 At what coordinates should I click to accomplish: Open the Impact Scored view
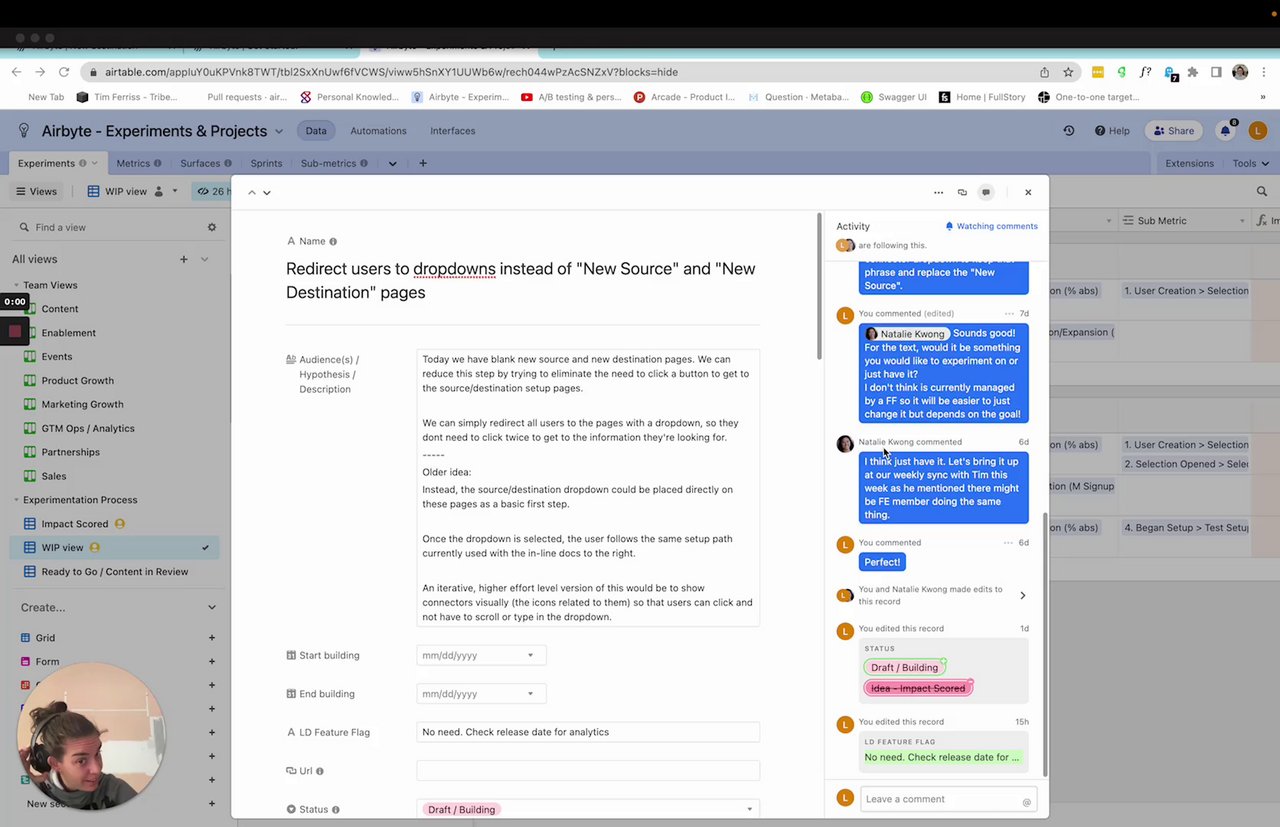(x=75, y=524)
